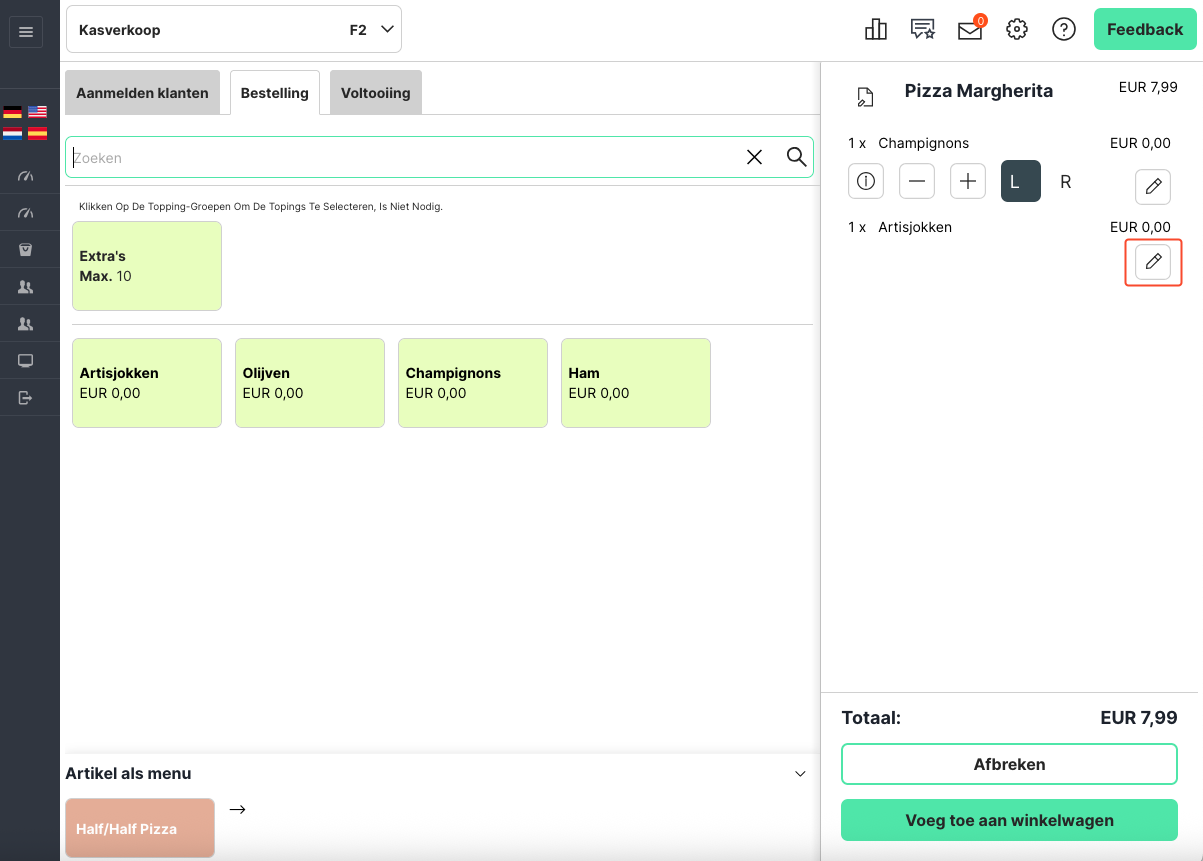Switch to the Voltooiing tab
Viewport: 1203px width, 861px height.
point(376,93)
